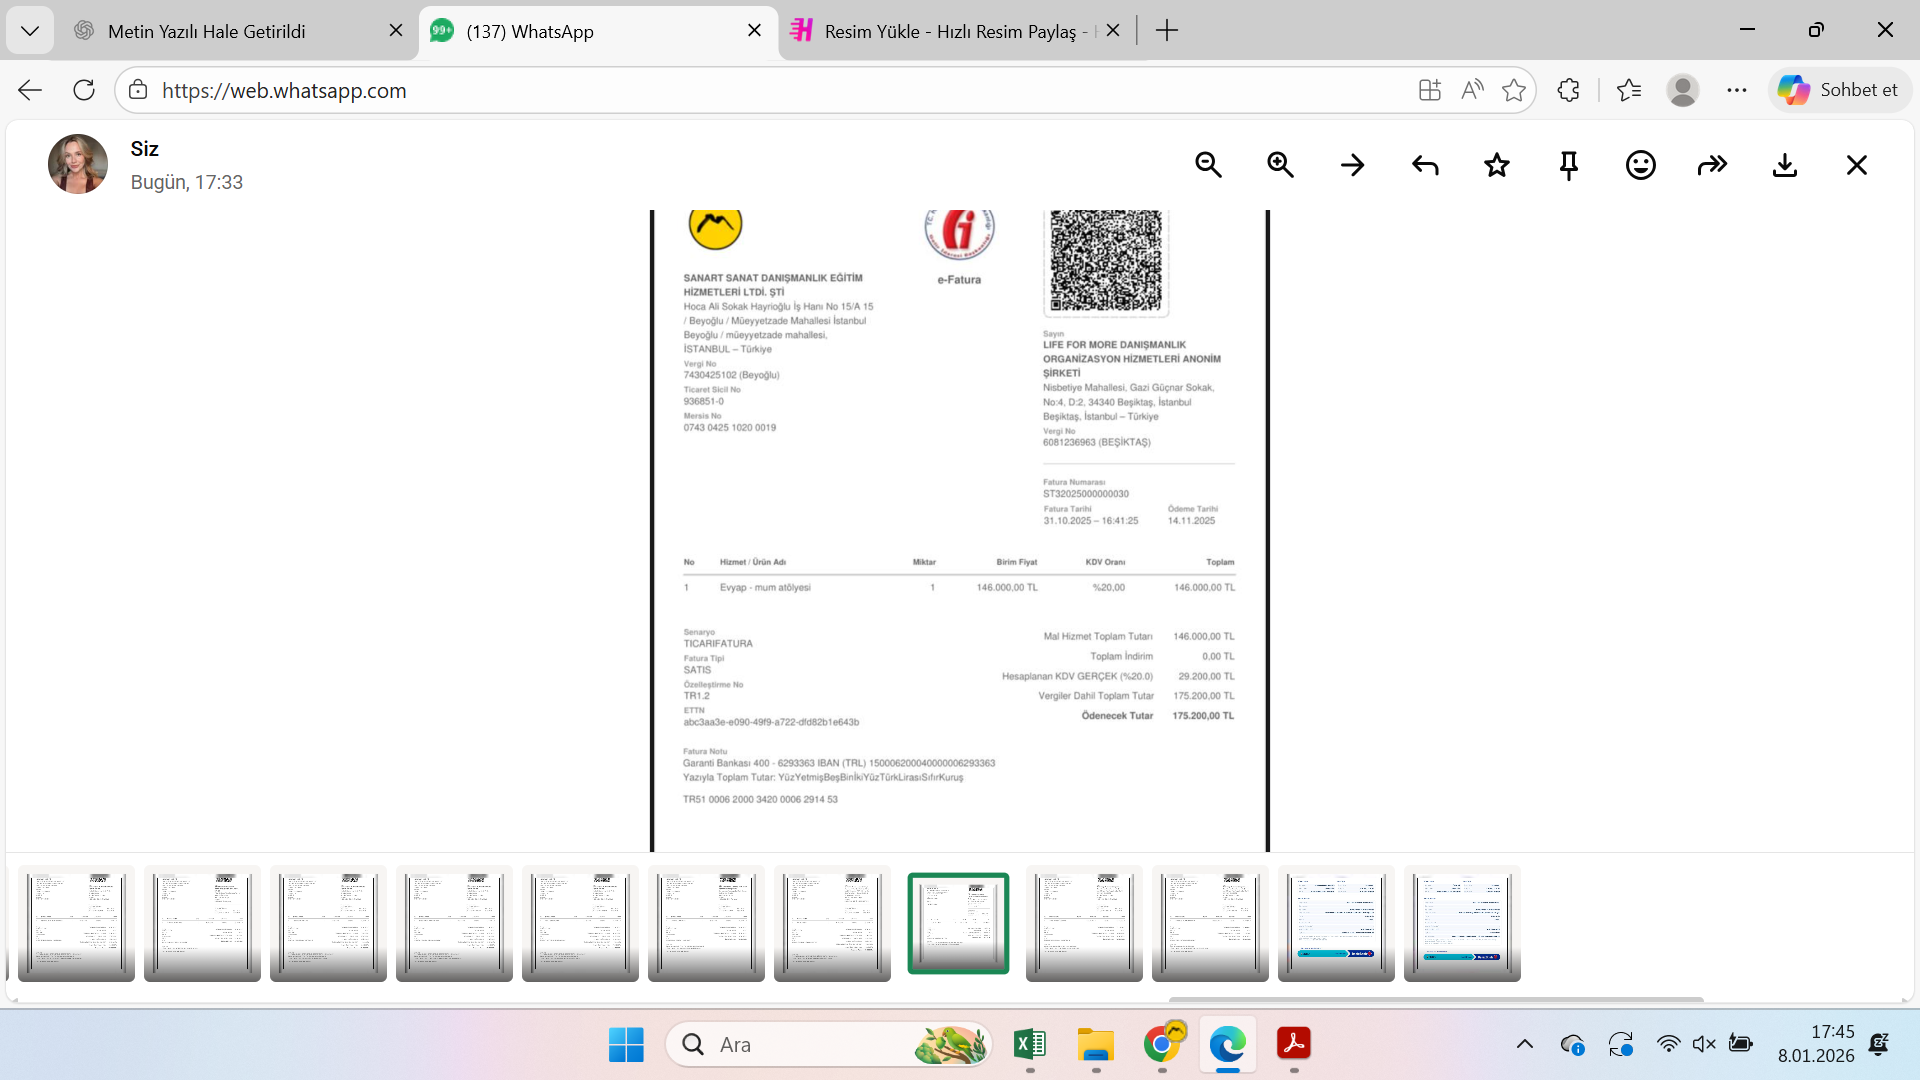Open Adobe Acrobat from the taskbar
This screenshot has height=1080, width=1920.
click(x=1294, y=1045)
